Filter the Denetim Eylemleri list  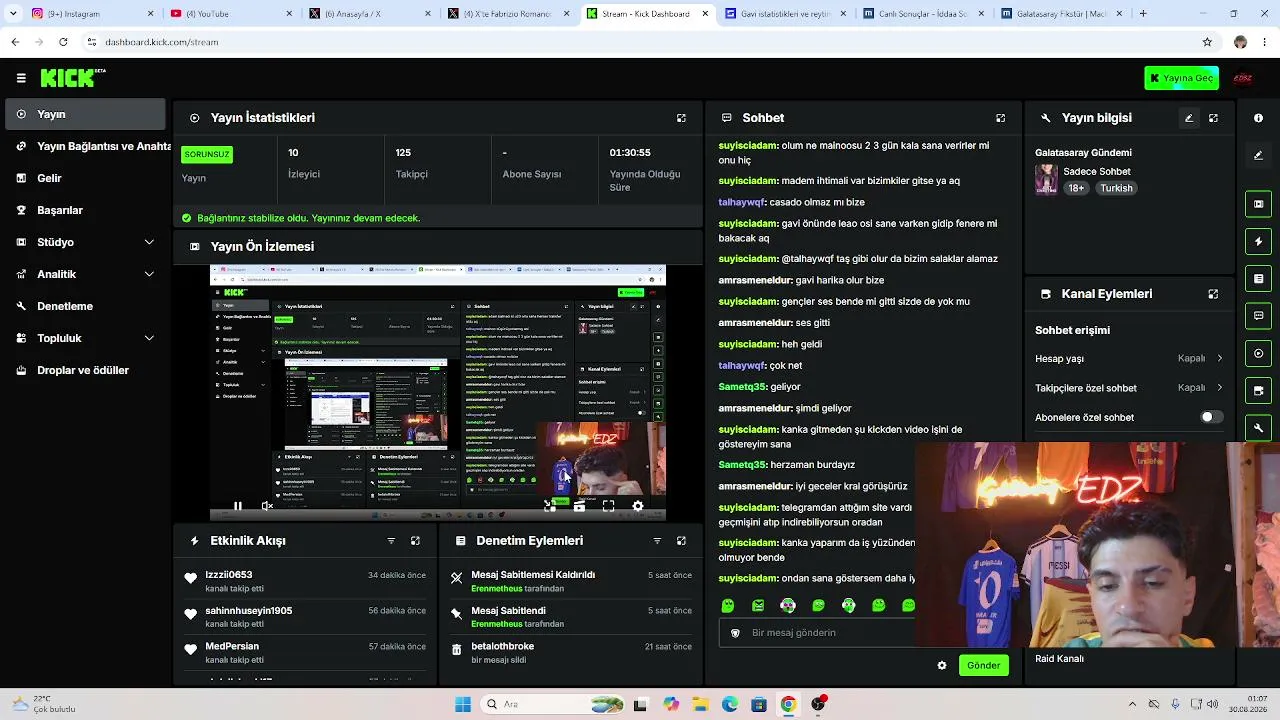657,541
